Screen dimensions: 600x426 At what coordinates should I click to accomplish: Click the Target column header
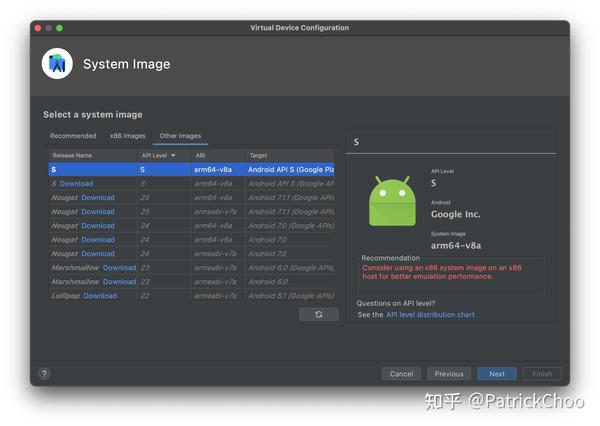[290, 155]
